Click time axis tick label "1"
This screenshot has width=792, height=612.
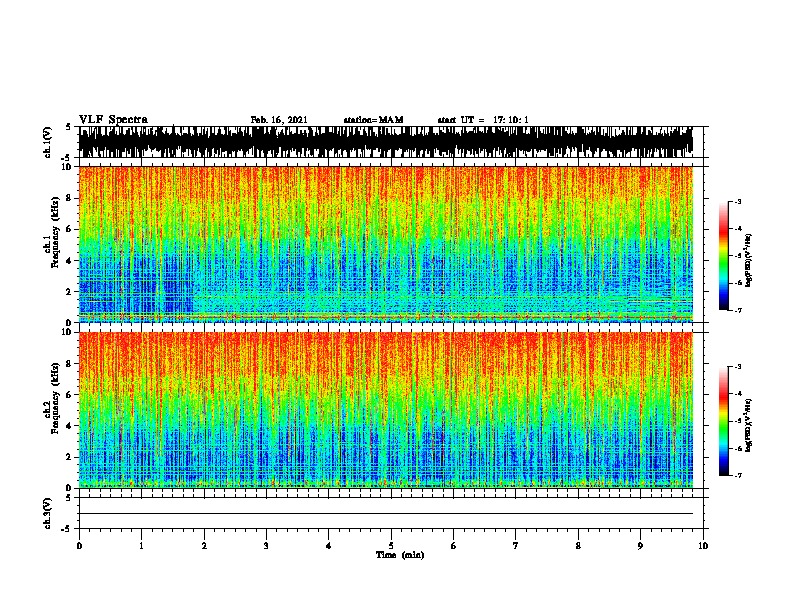click(x=141, y=545)
